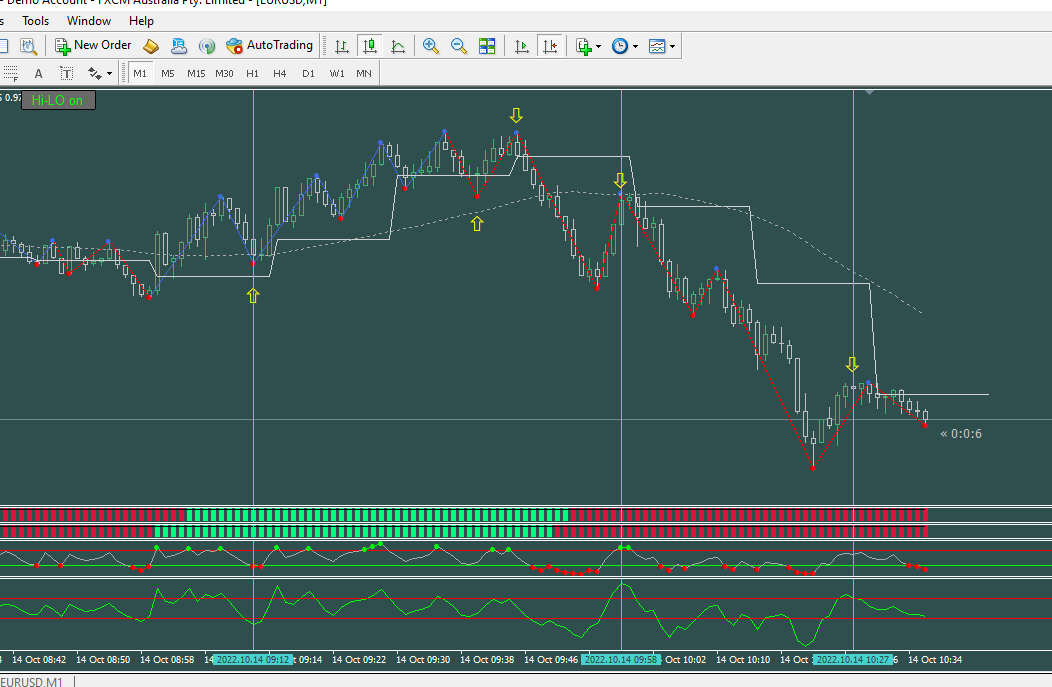
Task: Open the Tools menu
Action: coord(36,21)
